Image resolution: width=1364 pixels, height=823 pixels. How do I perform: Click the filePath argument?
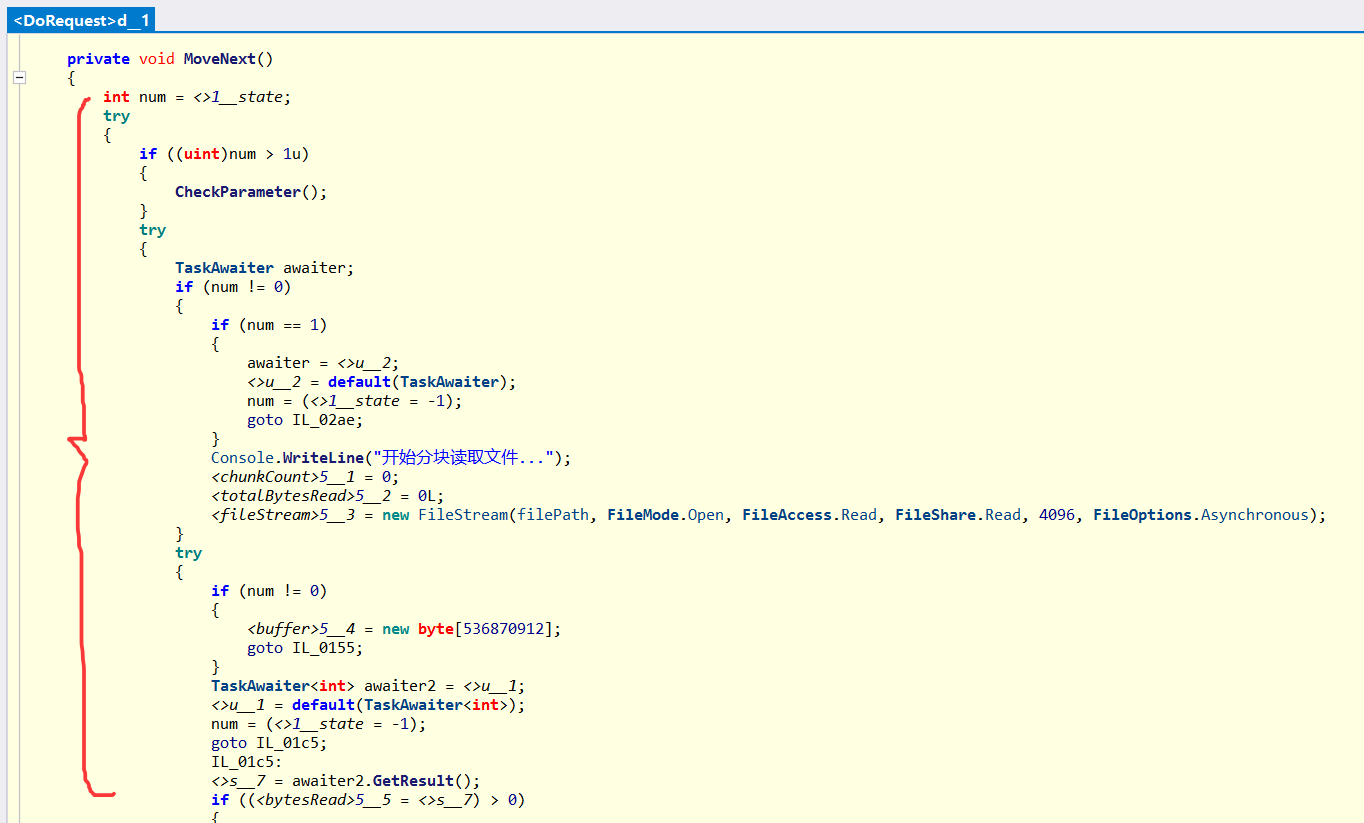(552, 515)
